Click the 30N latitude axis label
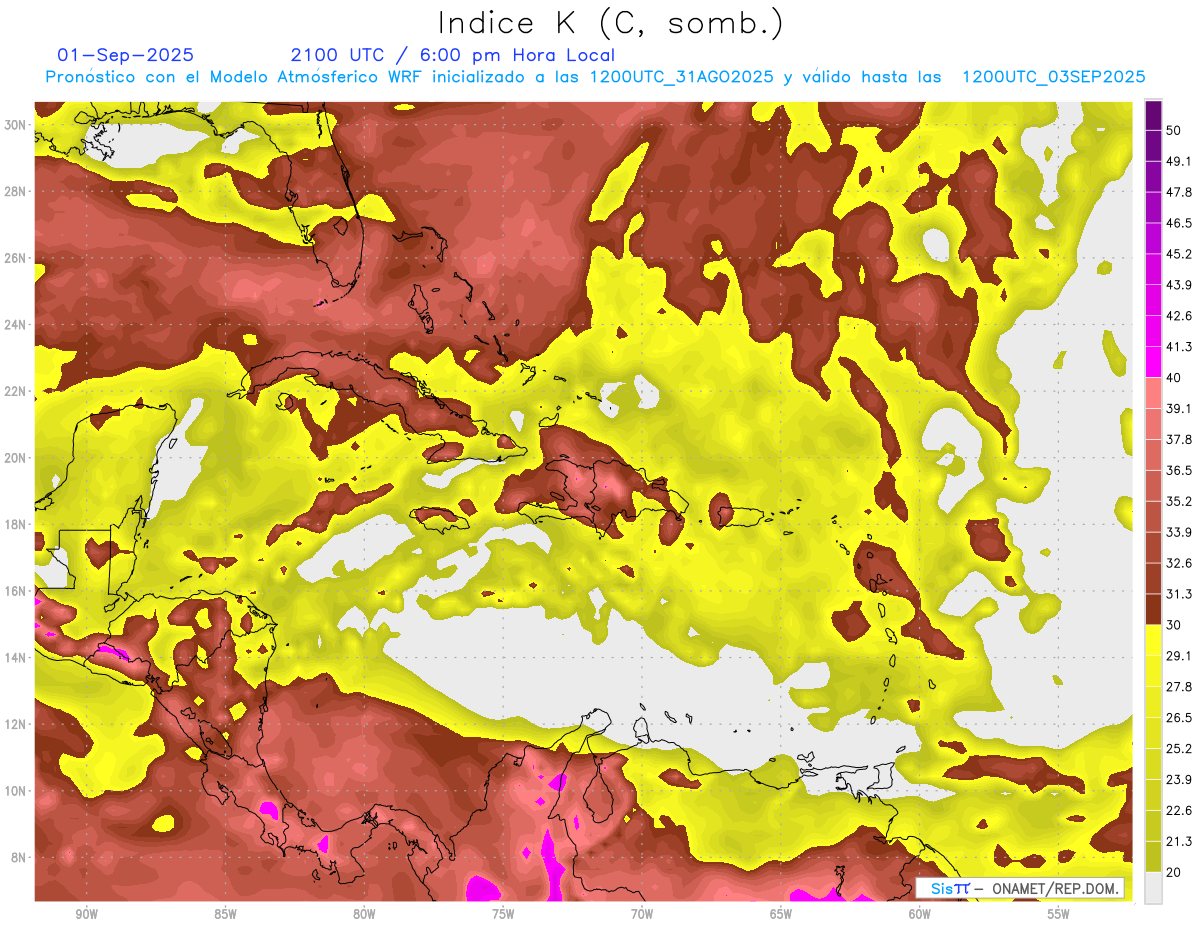The image size is (1200, 927). point(15,125)
